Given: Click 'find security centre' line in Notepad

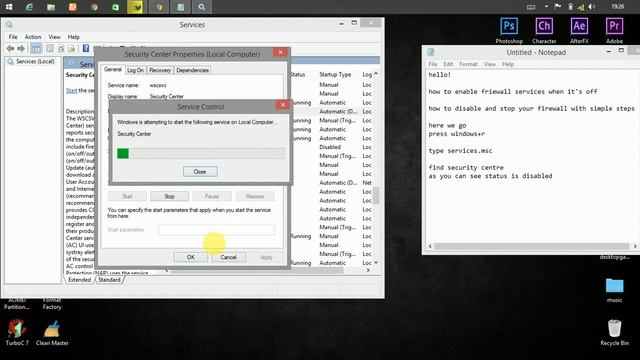Looking at the screenshot, I should pos(466,167).
